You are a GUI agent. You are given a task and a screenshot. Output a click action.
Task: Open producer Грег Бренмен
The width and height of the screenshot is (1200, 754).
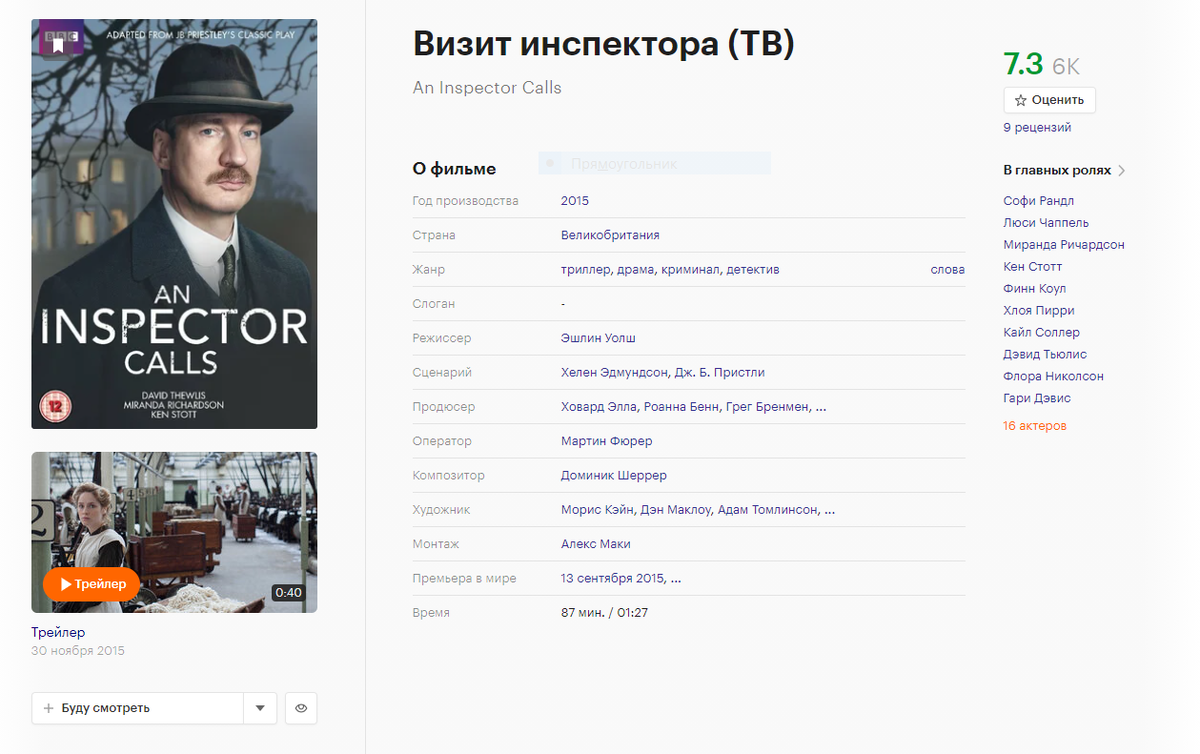[765, 407]
